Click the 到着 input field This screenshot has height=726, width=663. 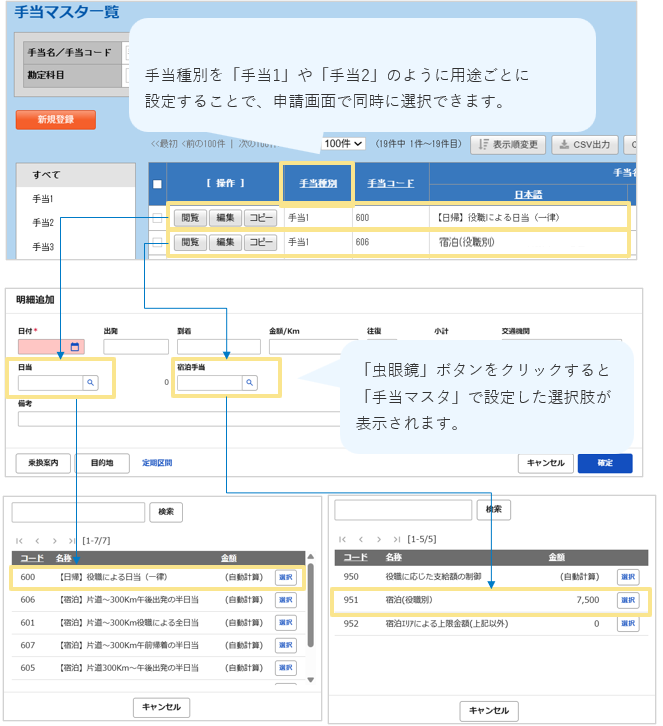click(219, 346)
